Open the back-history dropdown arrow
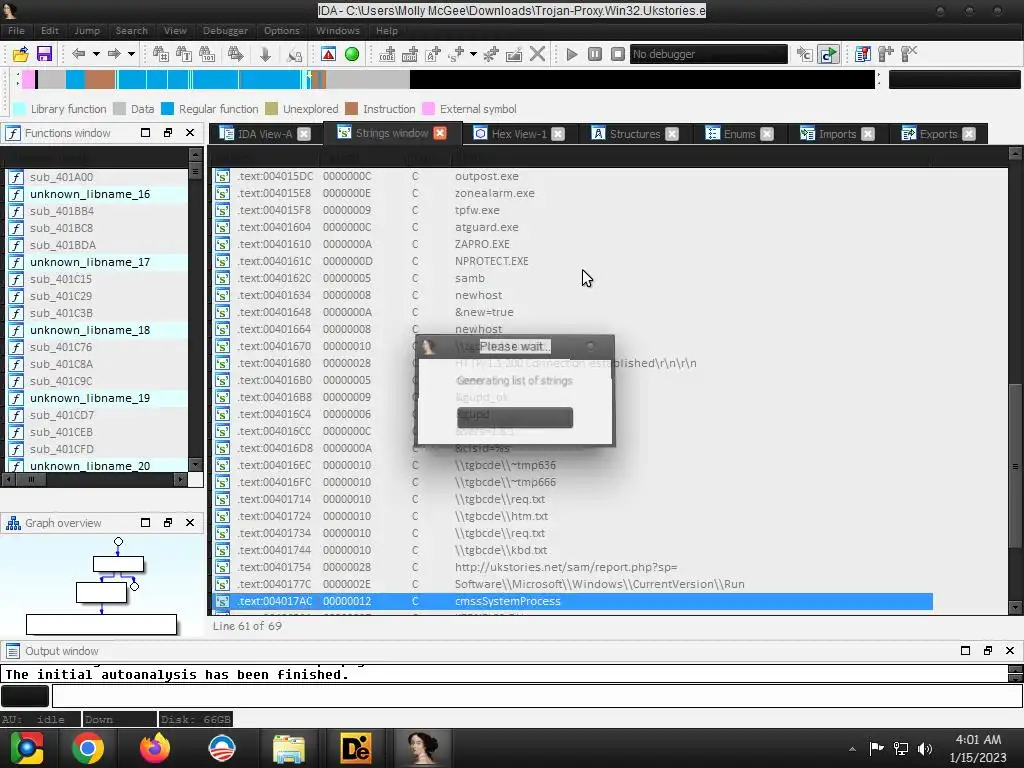1024x768 pixels. 96,54
